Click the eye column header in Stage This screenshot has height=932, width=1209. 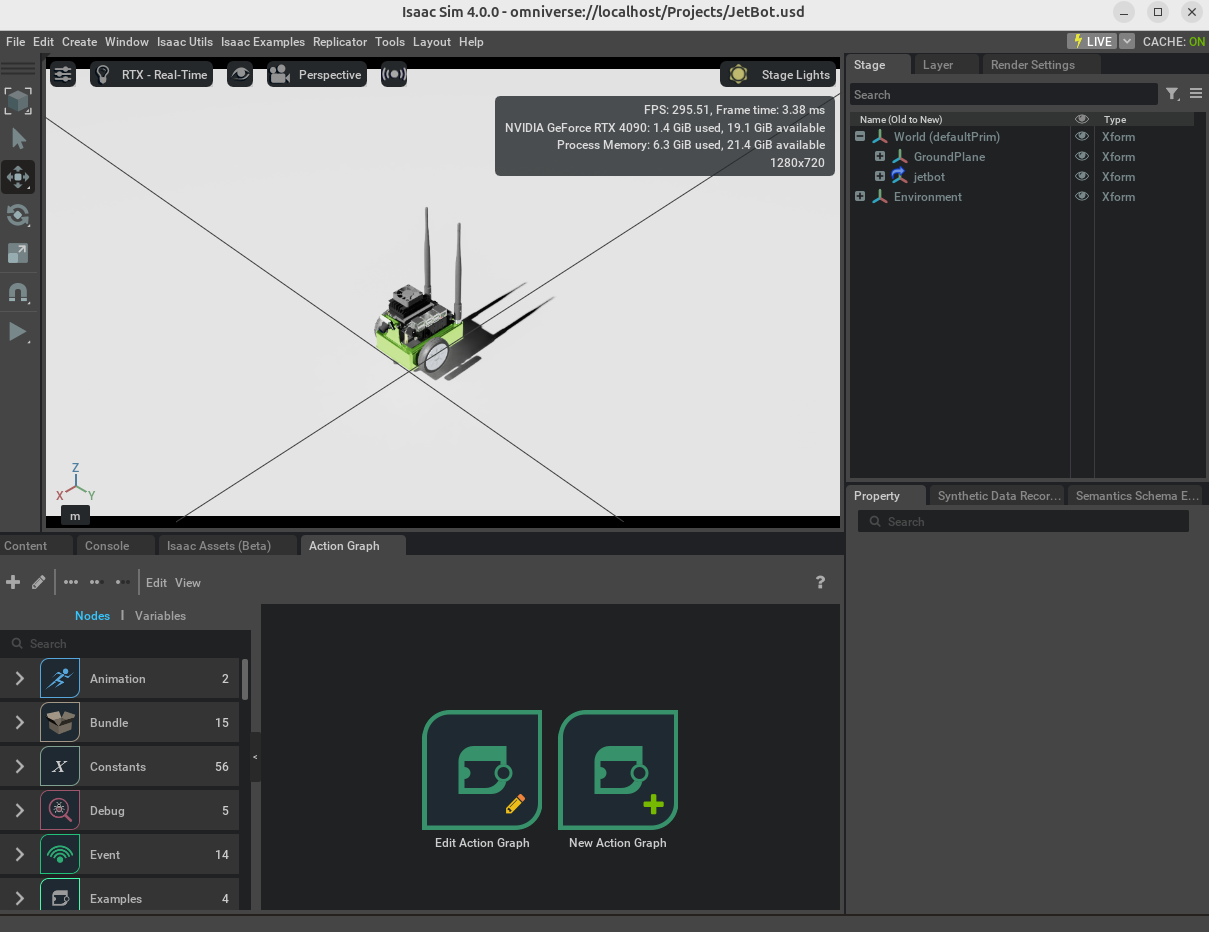click(1081, 119)
